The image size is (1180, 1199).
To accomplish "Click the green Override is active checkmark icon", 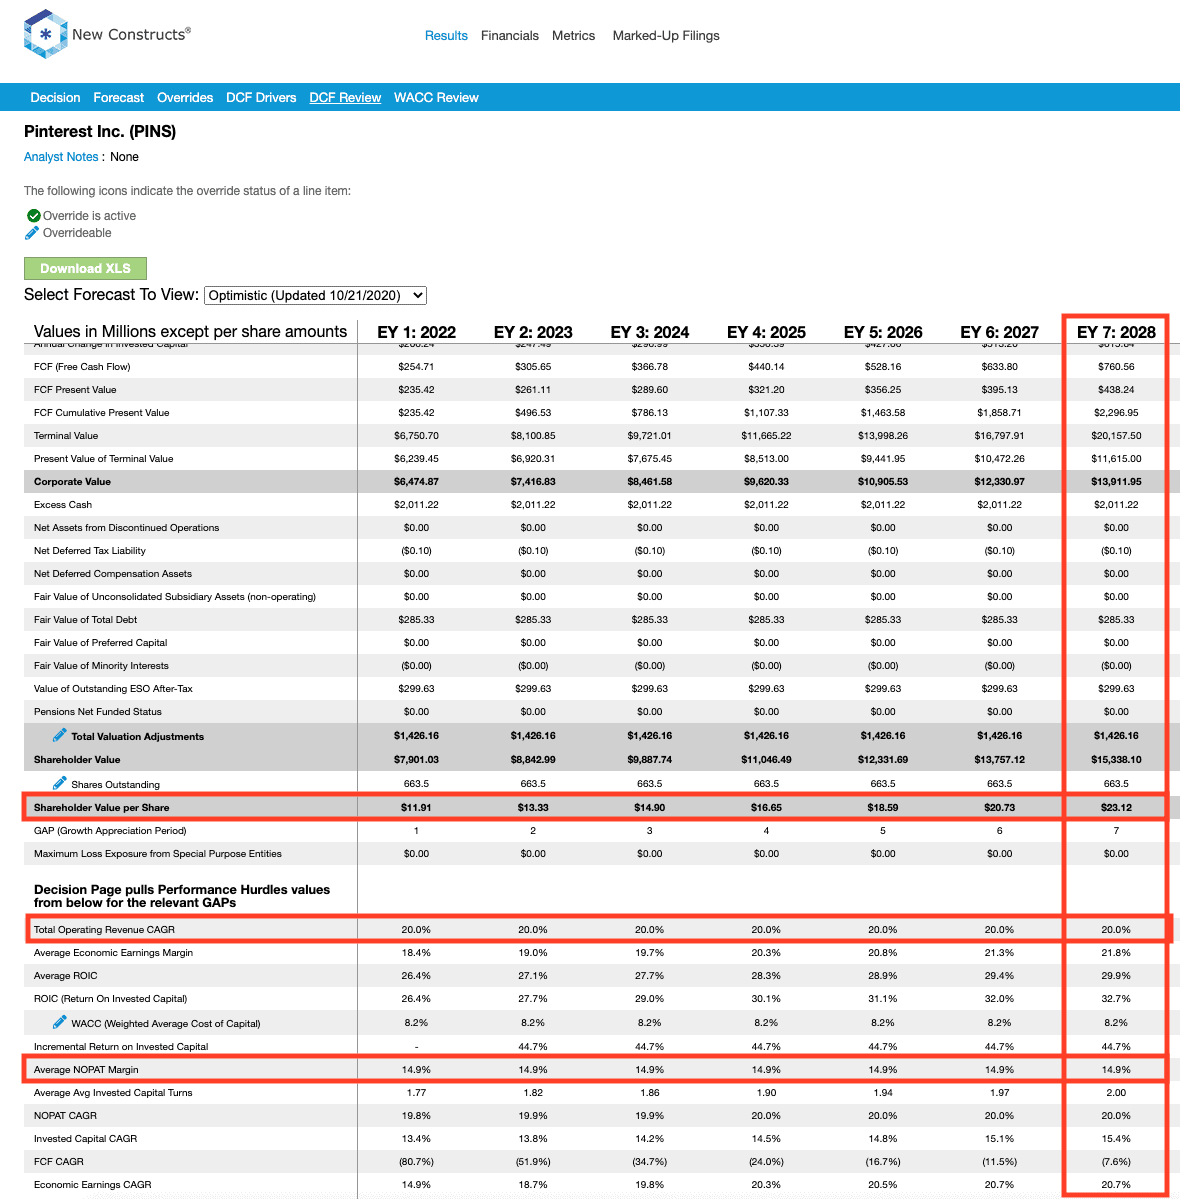I will coord(34,216).
